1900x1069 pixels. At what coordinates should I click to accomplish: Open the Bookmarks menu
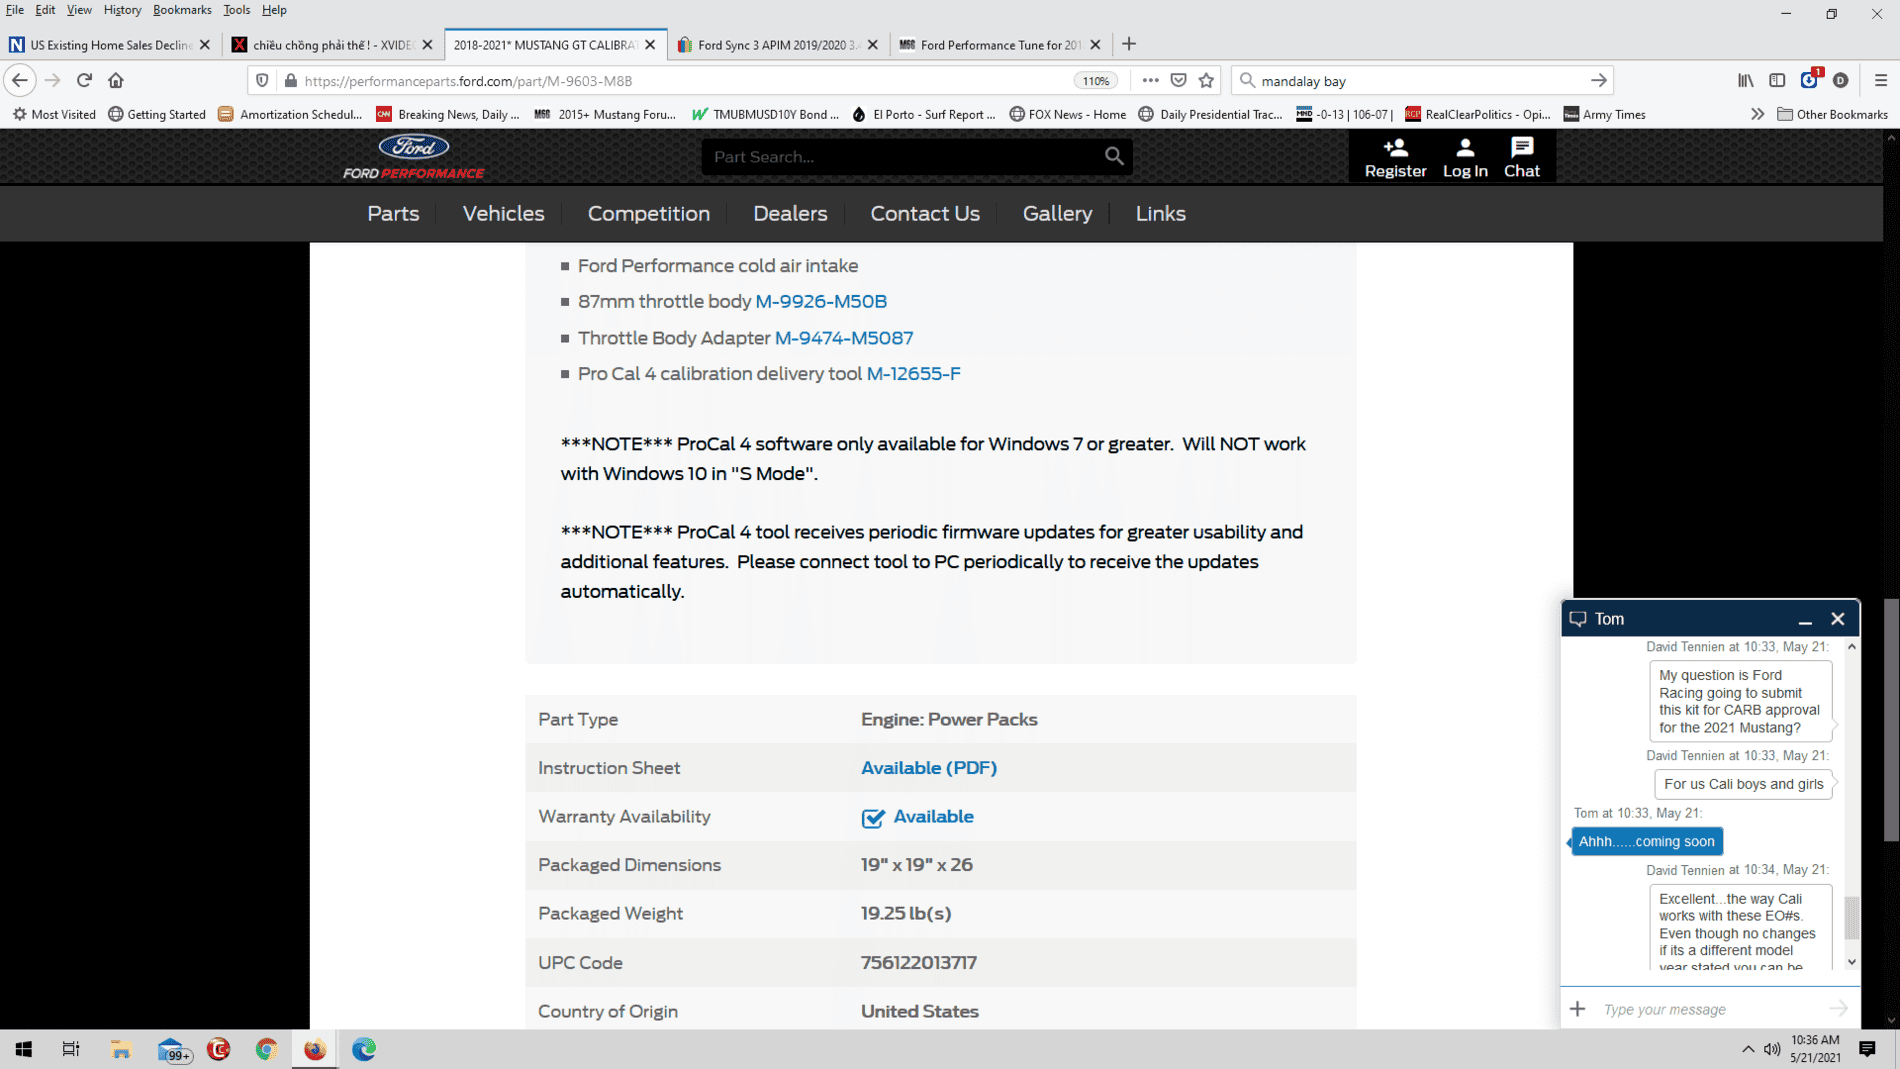pyautogui.click(x=181, y=10)
